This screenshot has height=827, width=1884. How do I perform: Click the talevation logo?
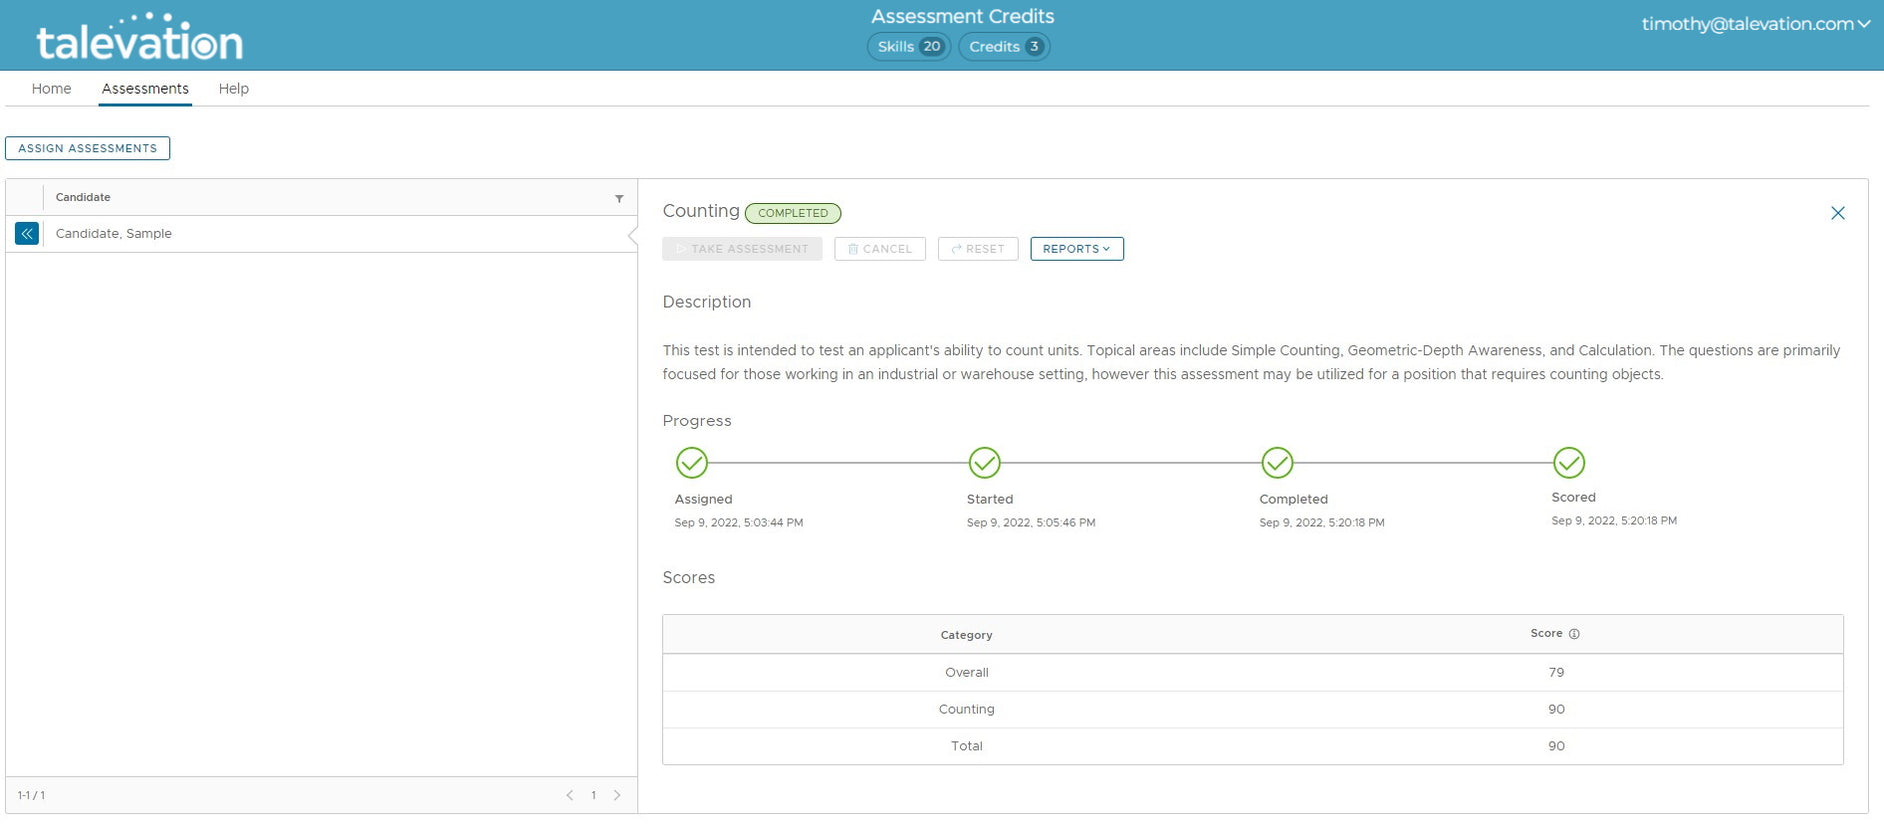(140, 40)
